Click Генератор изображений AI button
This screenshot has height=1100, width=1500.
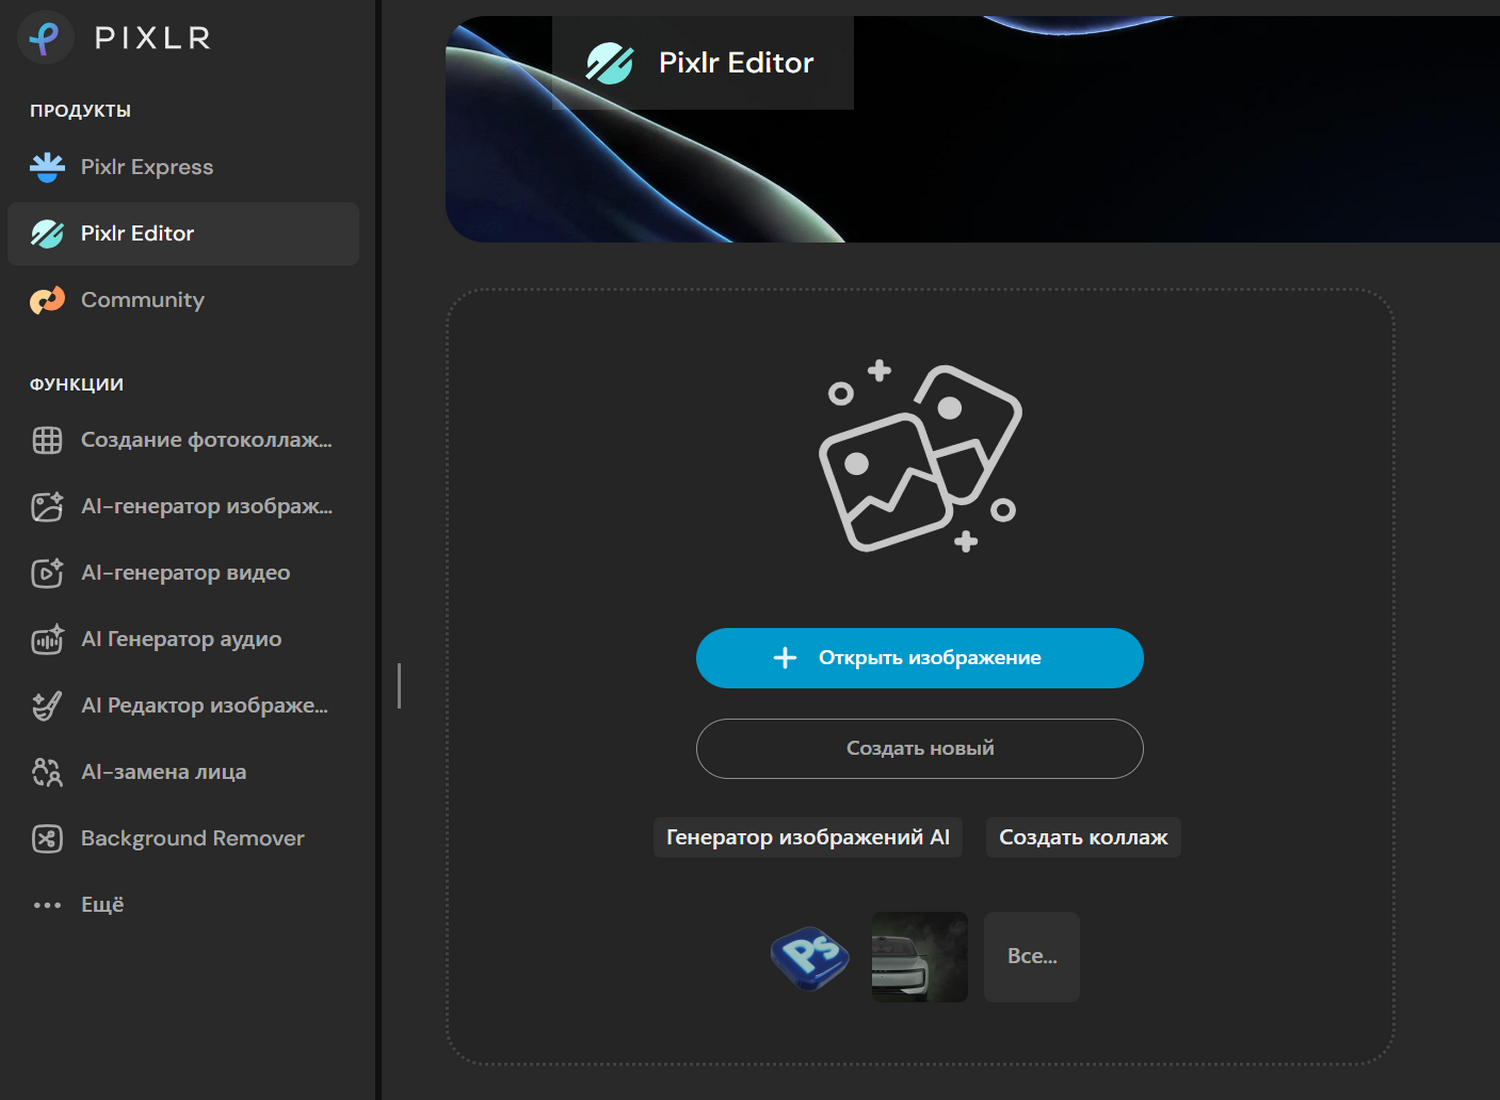[x=808, y=837]
